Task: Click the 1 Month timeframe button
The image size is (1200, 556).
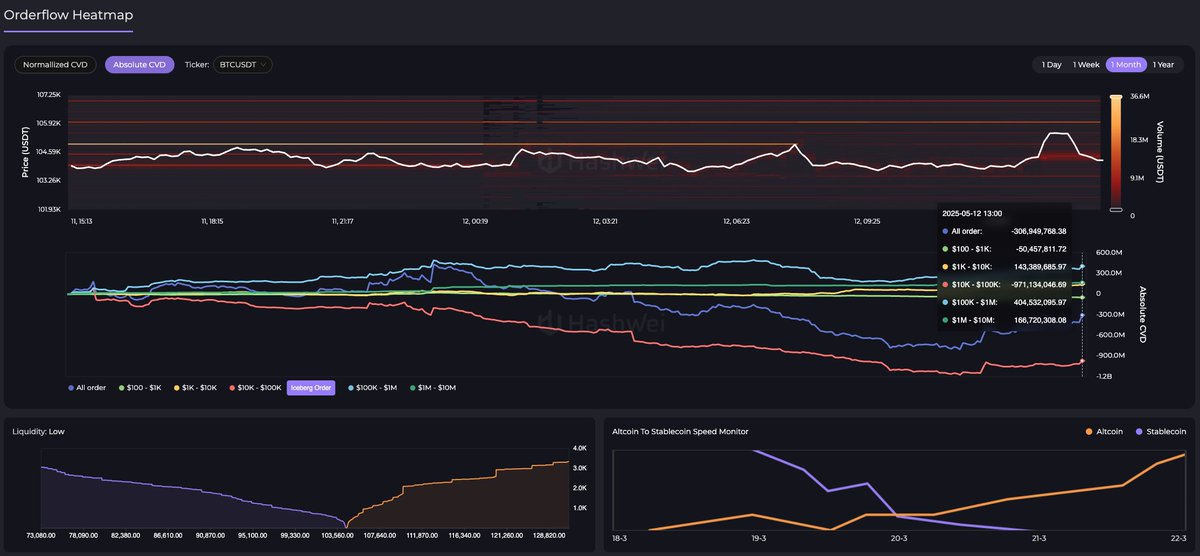Action: (1125, 65)
